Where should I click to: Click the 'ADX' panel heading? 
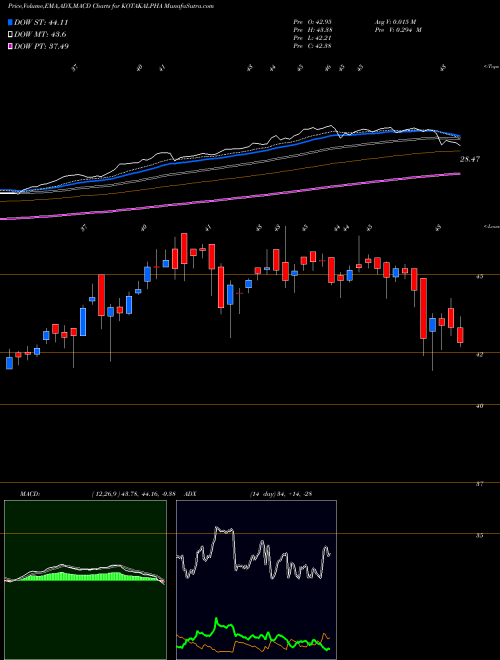tap(190, 494)
